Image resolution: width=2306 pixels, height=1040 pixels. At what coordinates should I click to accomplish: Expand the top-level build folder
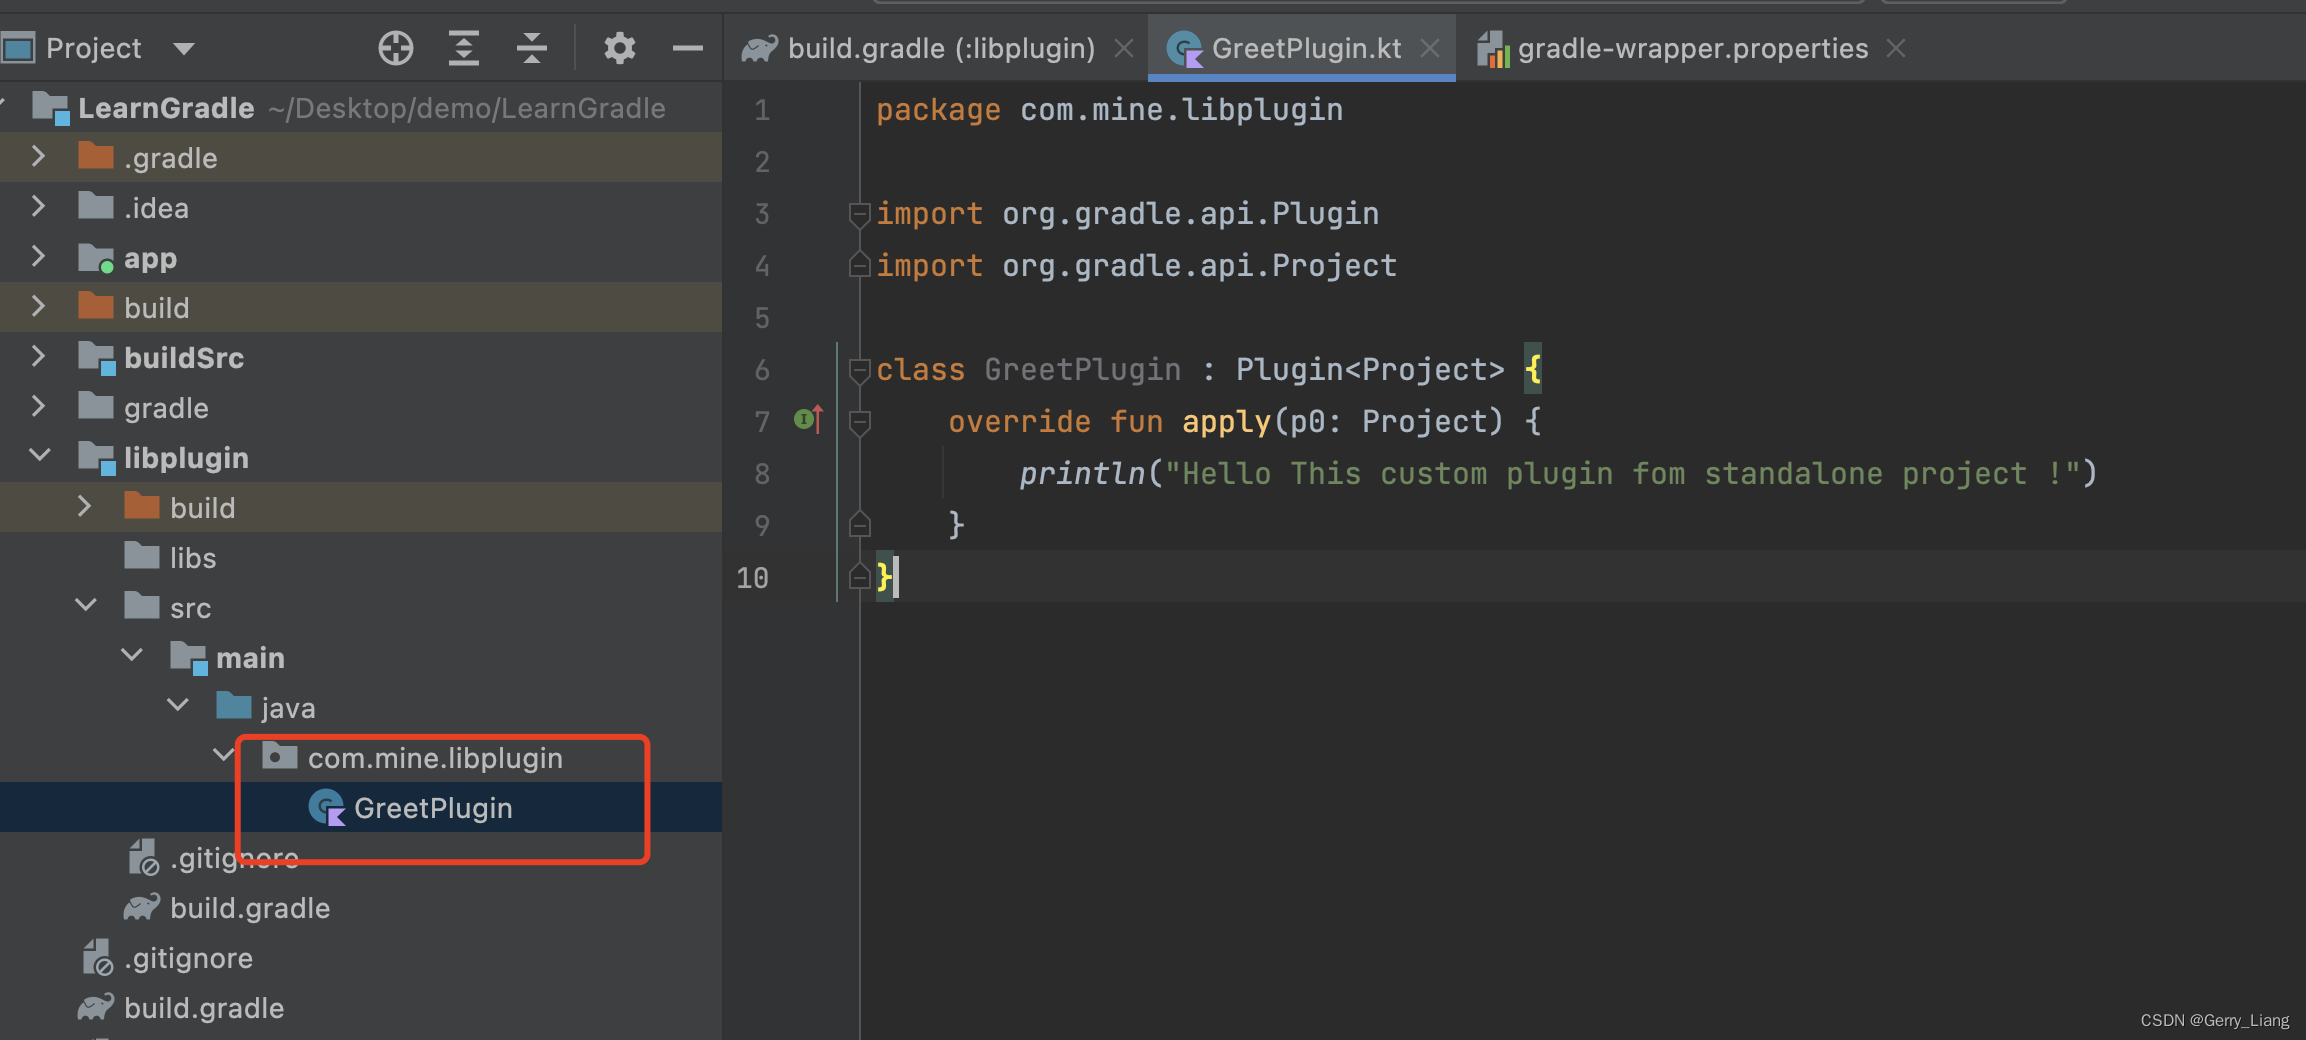click(x=38, y=307)
